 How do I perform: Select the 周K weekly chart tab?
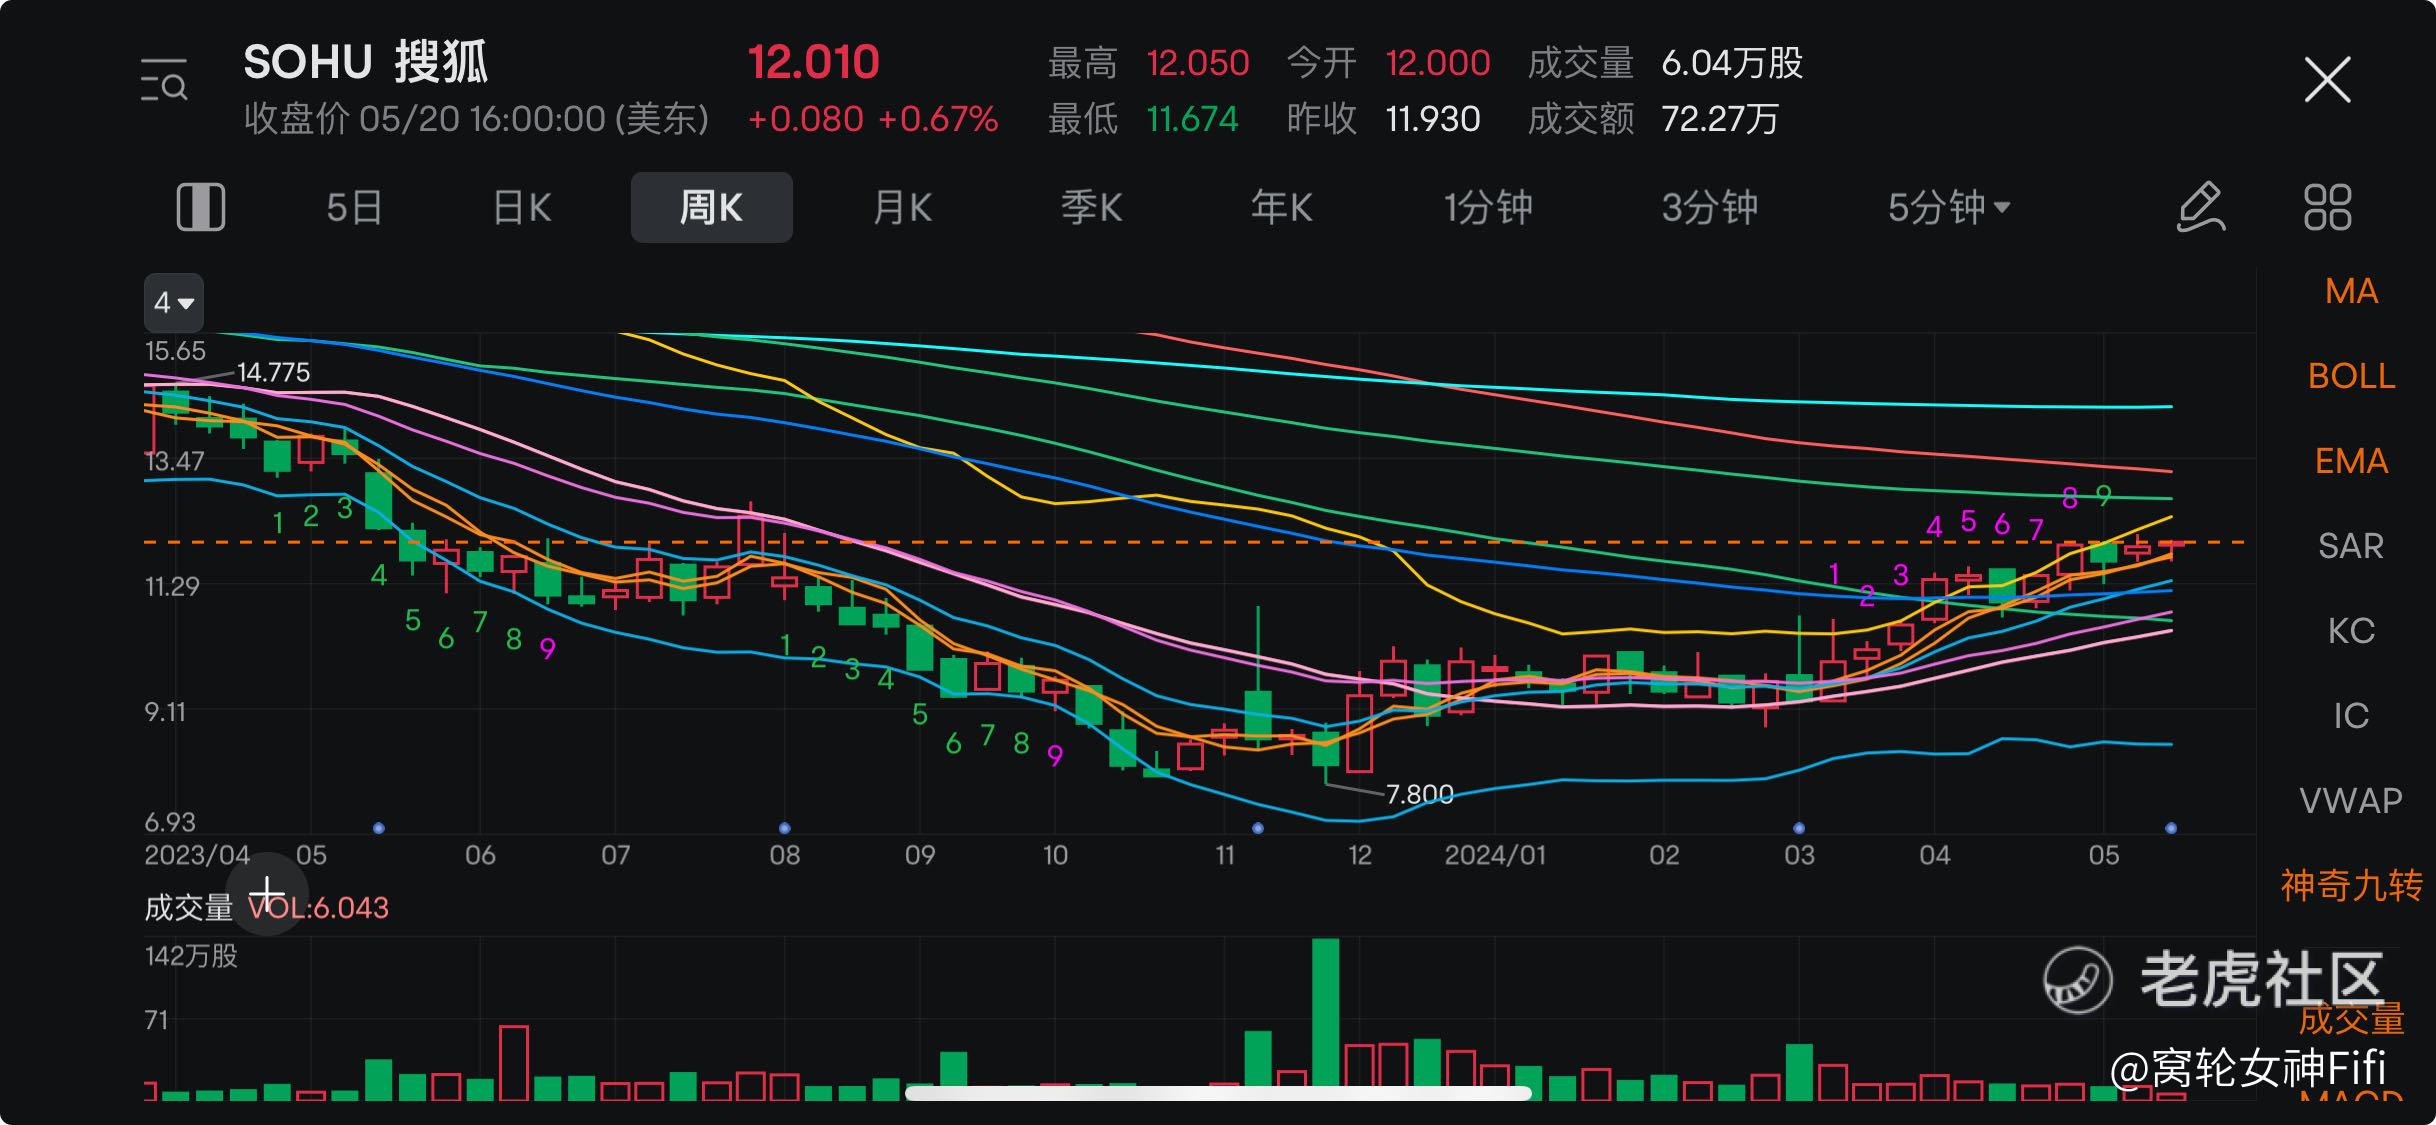coord(711,207)
